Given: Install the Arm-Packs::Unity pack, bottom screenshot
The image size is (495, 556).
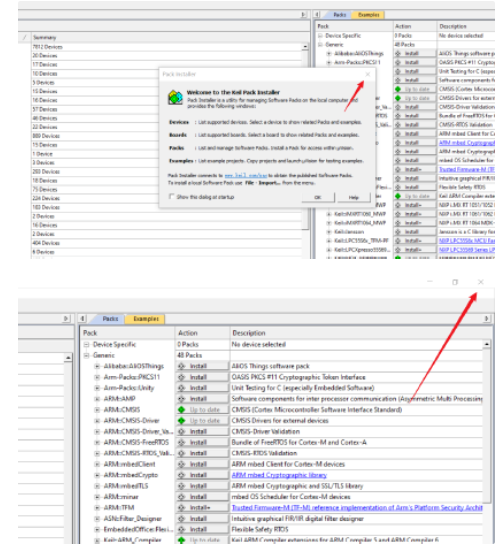Looking at the screenshot, I should 202,388.
